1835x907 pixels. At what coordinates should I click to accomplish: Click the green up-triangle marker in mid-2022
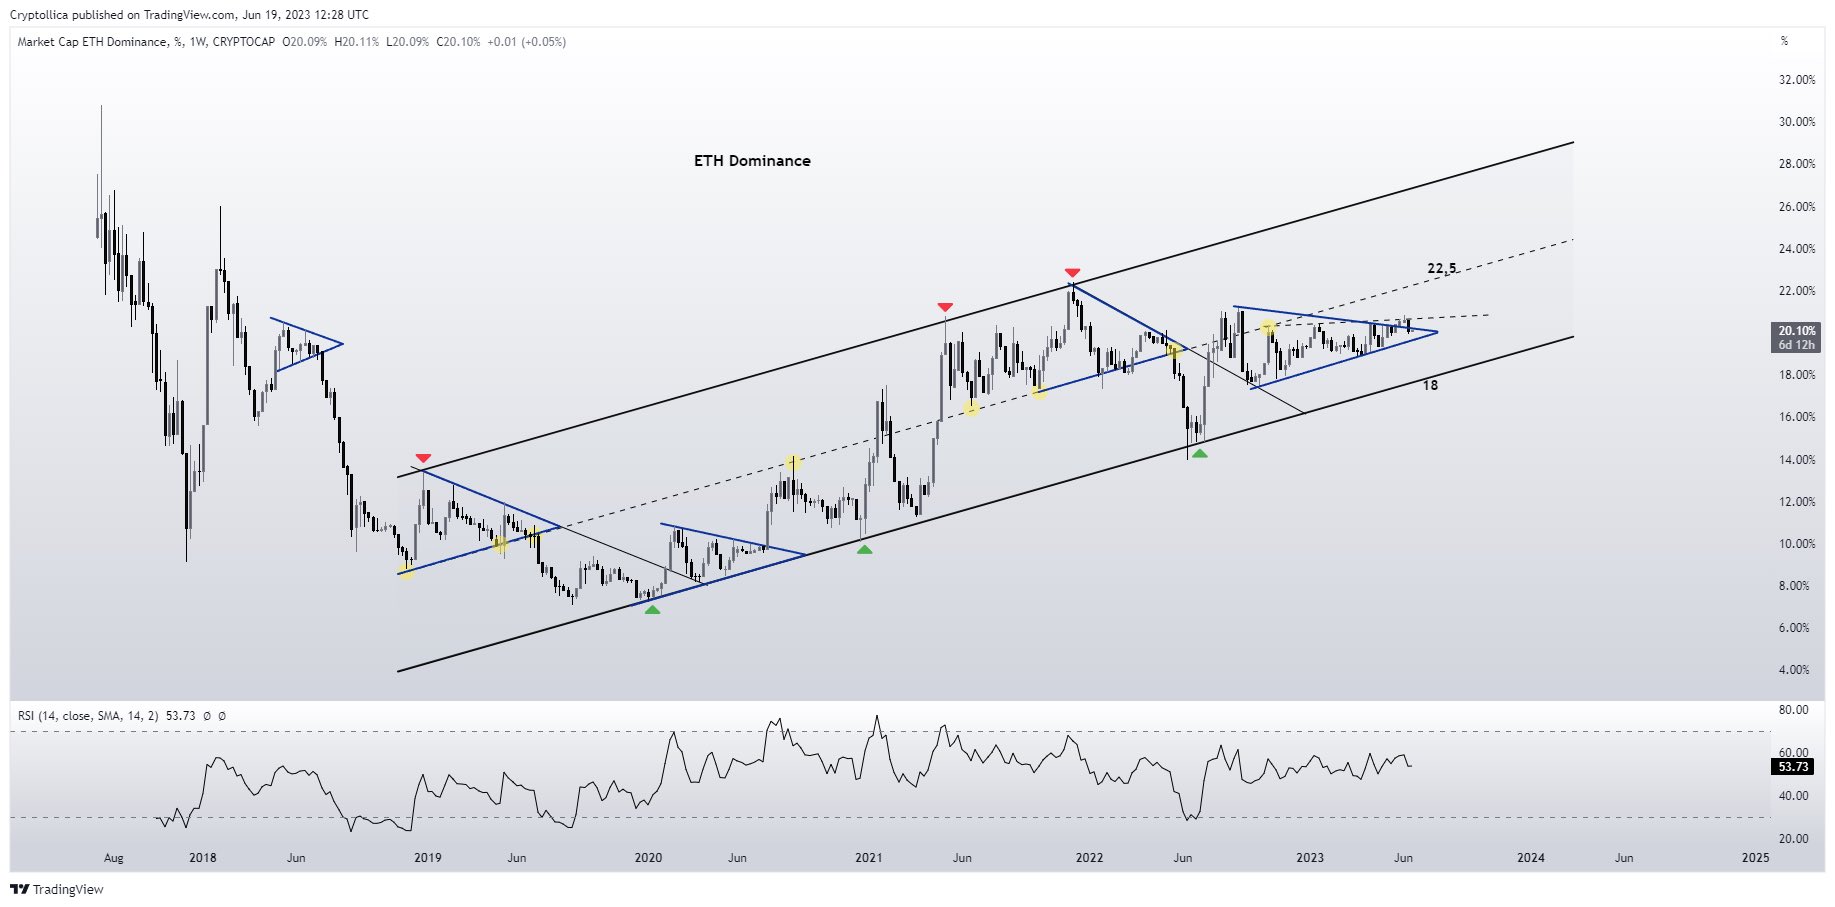(x=1200, y=454)
